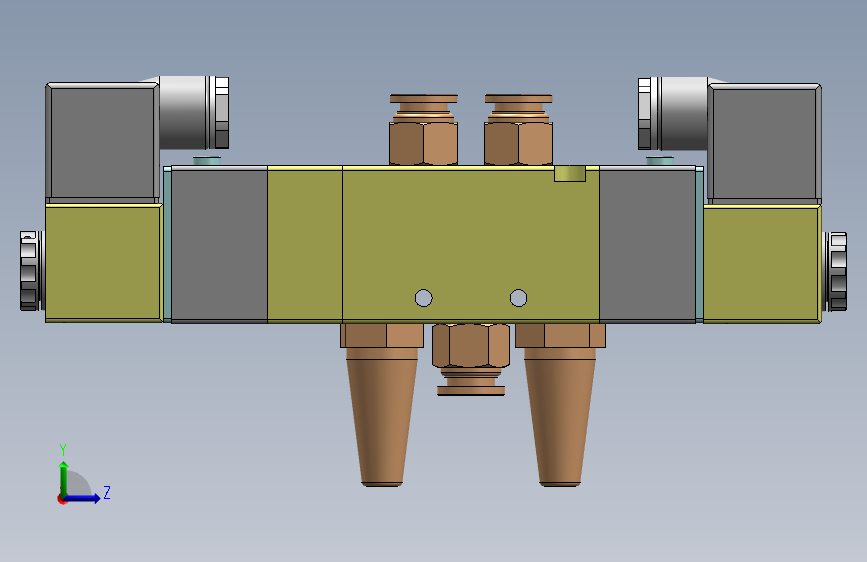
Task: Select the right gray pilot body section
Action: (647, 244)
